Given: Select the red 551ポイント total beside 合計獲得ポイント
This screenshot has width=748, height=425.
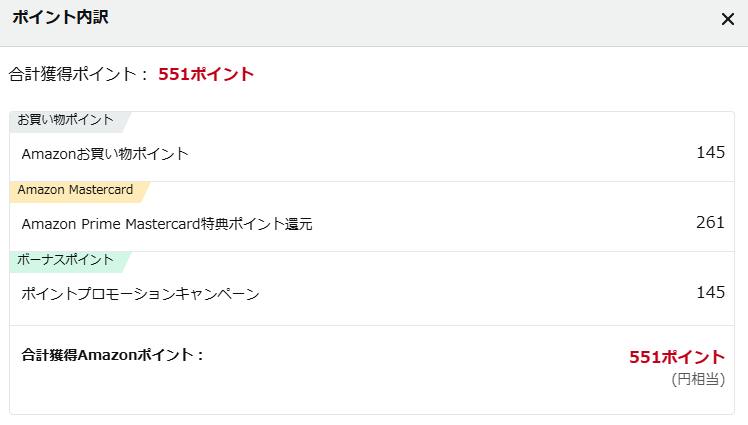Looking at the screenshot, I should (x=206, y=74).
